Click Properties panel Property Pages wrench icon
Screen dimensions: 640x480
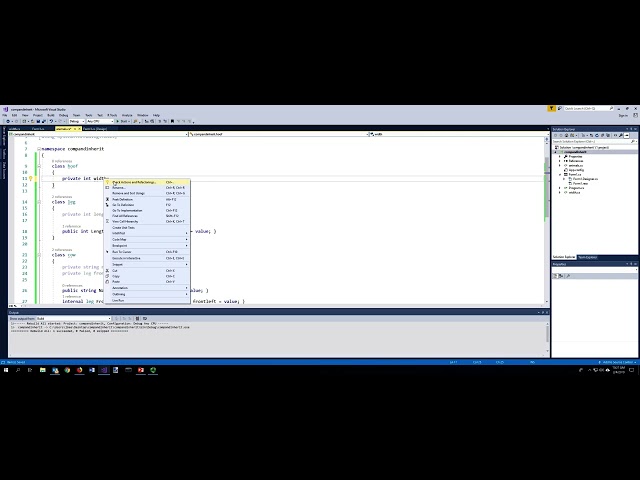tap(568, 276)
